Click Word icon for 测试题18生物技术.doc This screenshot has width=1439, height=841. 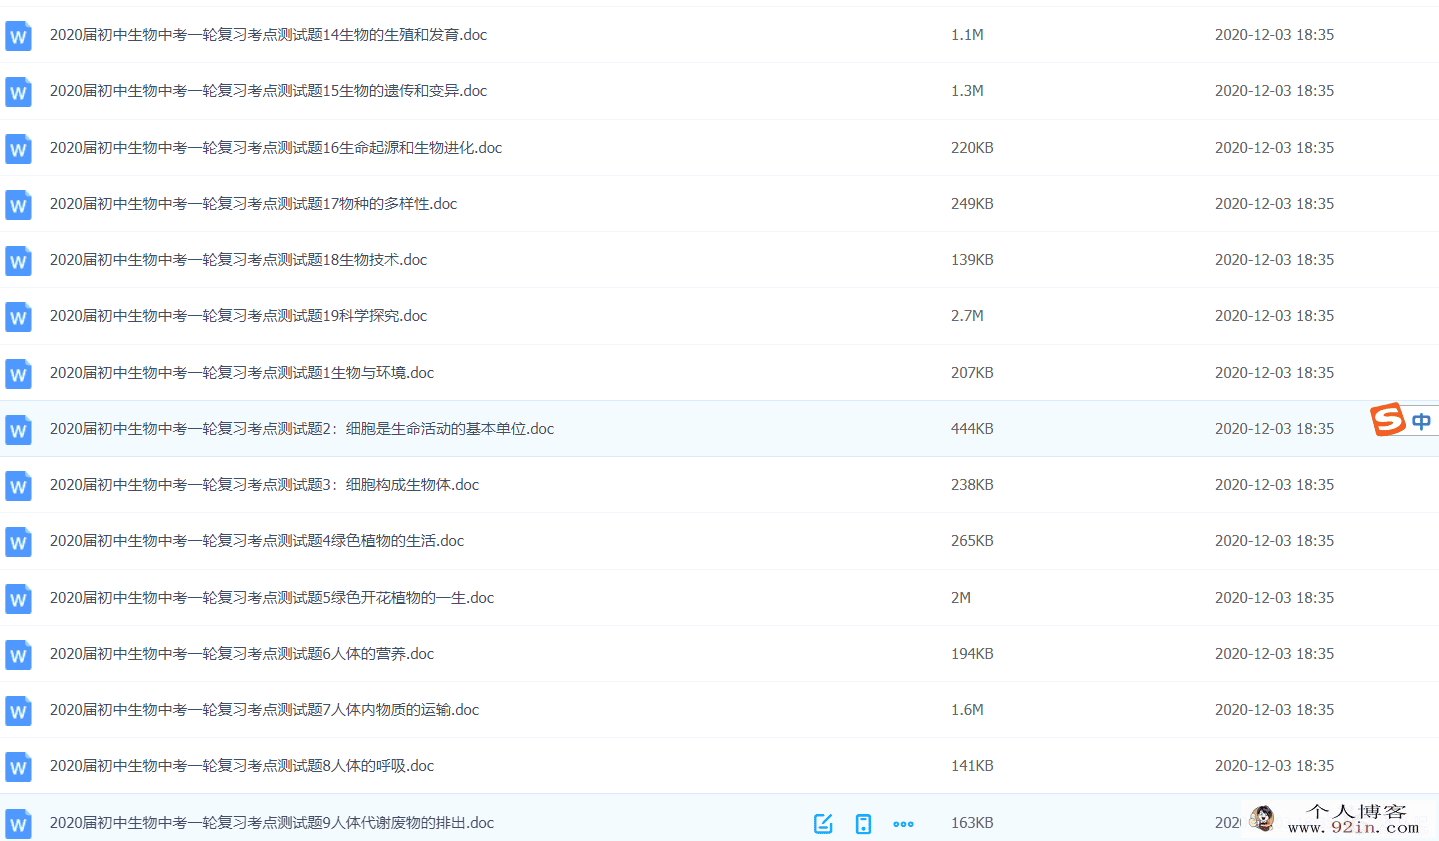[18, 261]
